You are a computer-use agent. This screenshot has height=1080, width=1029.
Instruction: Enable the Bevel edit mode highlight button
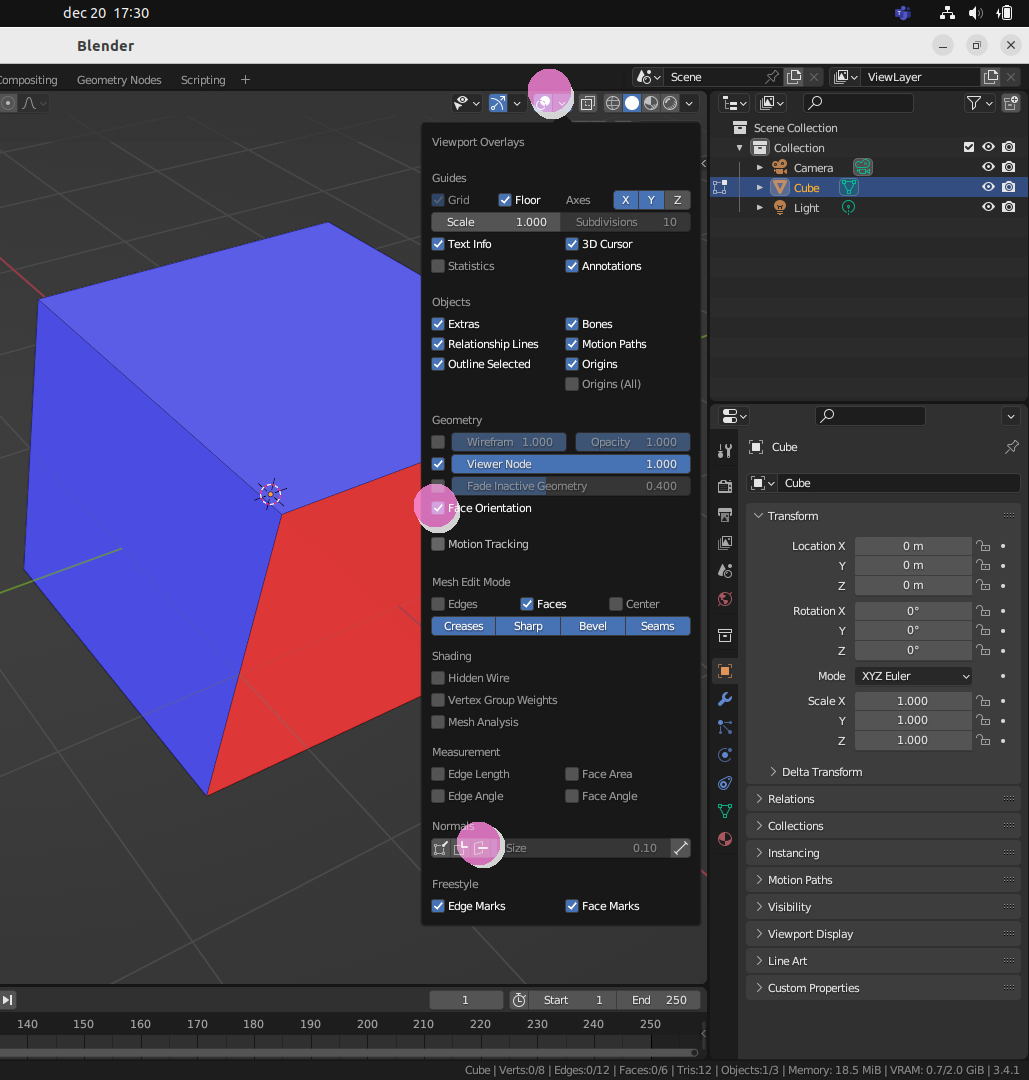tap(592, 626)
